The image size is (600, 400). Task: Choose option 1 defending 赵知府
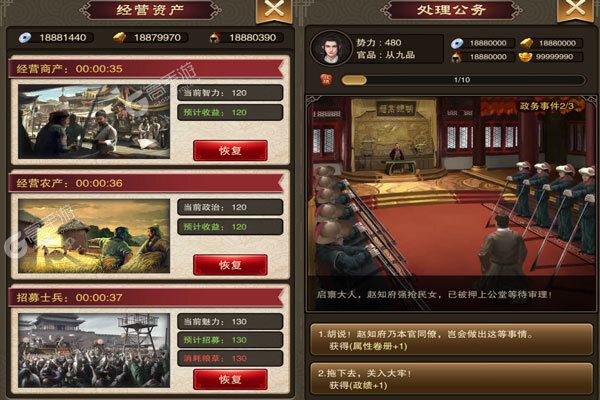click(x=451, y=340)
